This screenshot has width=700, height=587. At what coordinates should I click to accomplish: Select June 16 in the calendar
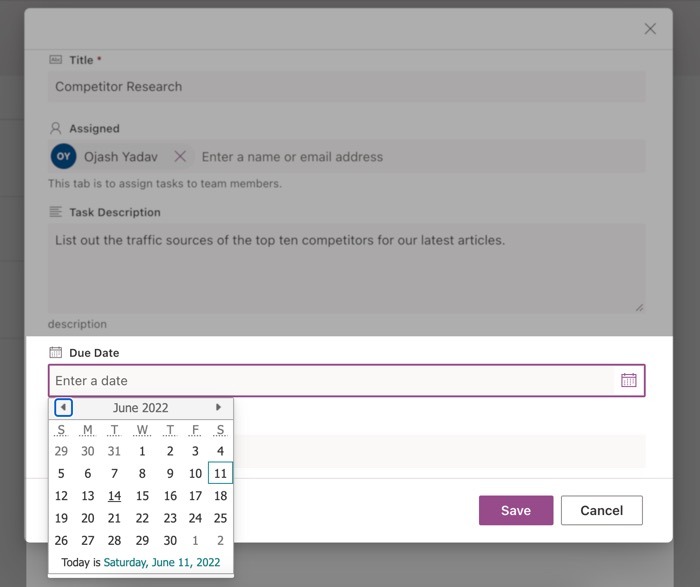(170, 495)
